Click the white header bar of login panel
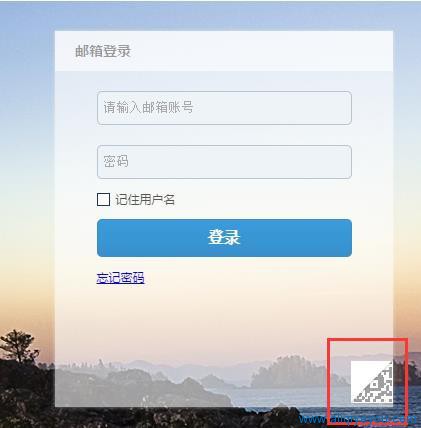The width and height of the screenshot is (421, 428). coord(224,51)
